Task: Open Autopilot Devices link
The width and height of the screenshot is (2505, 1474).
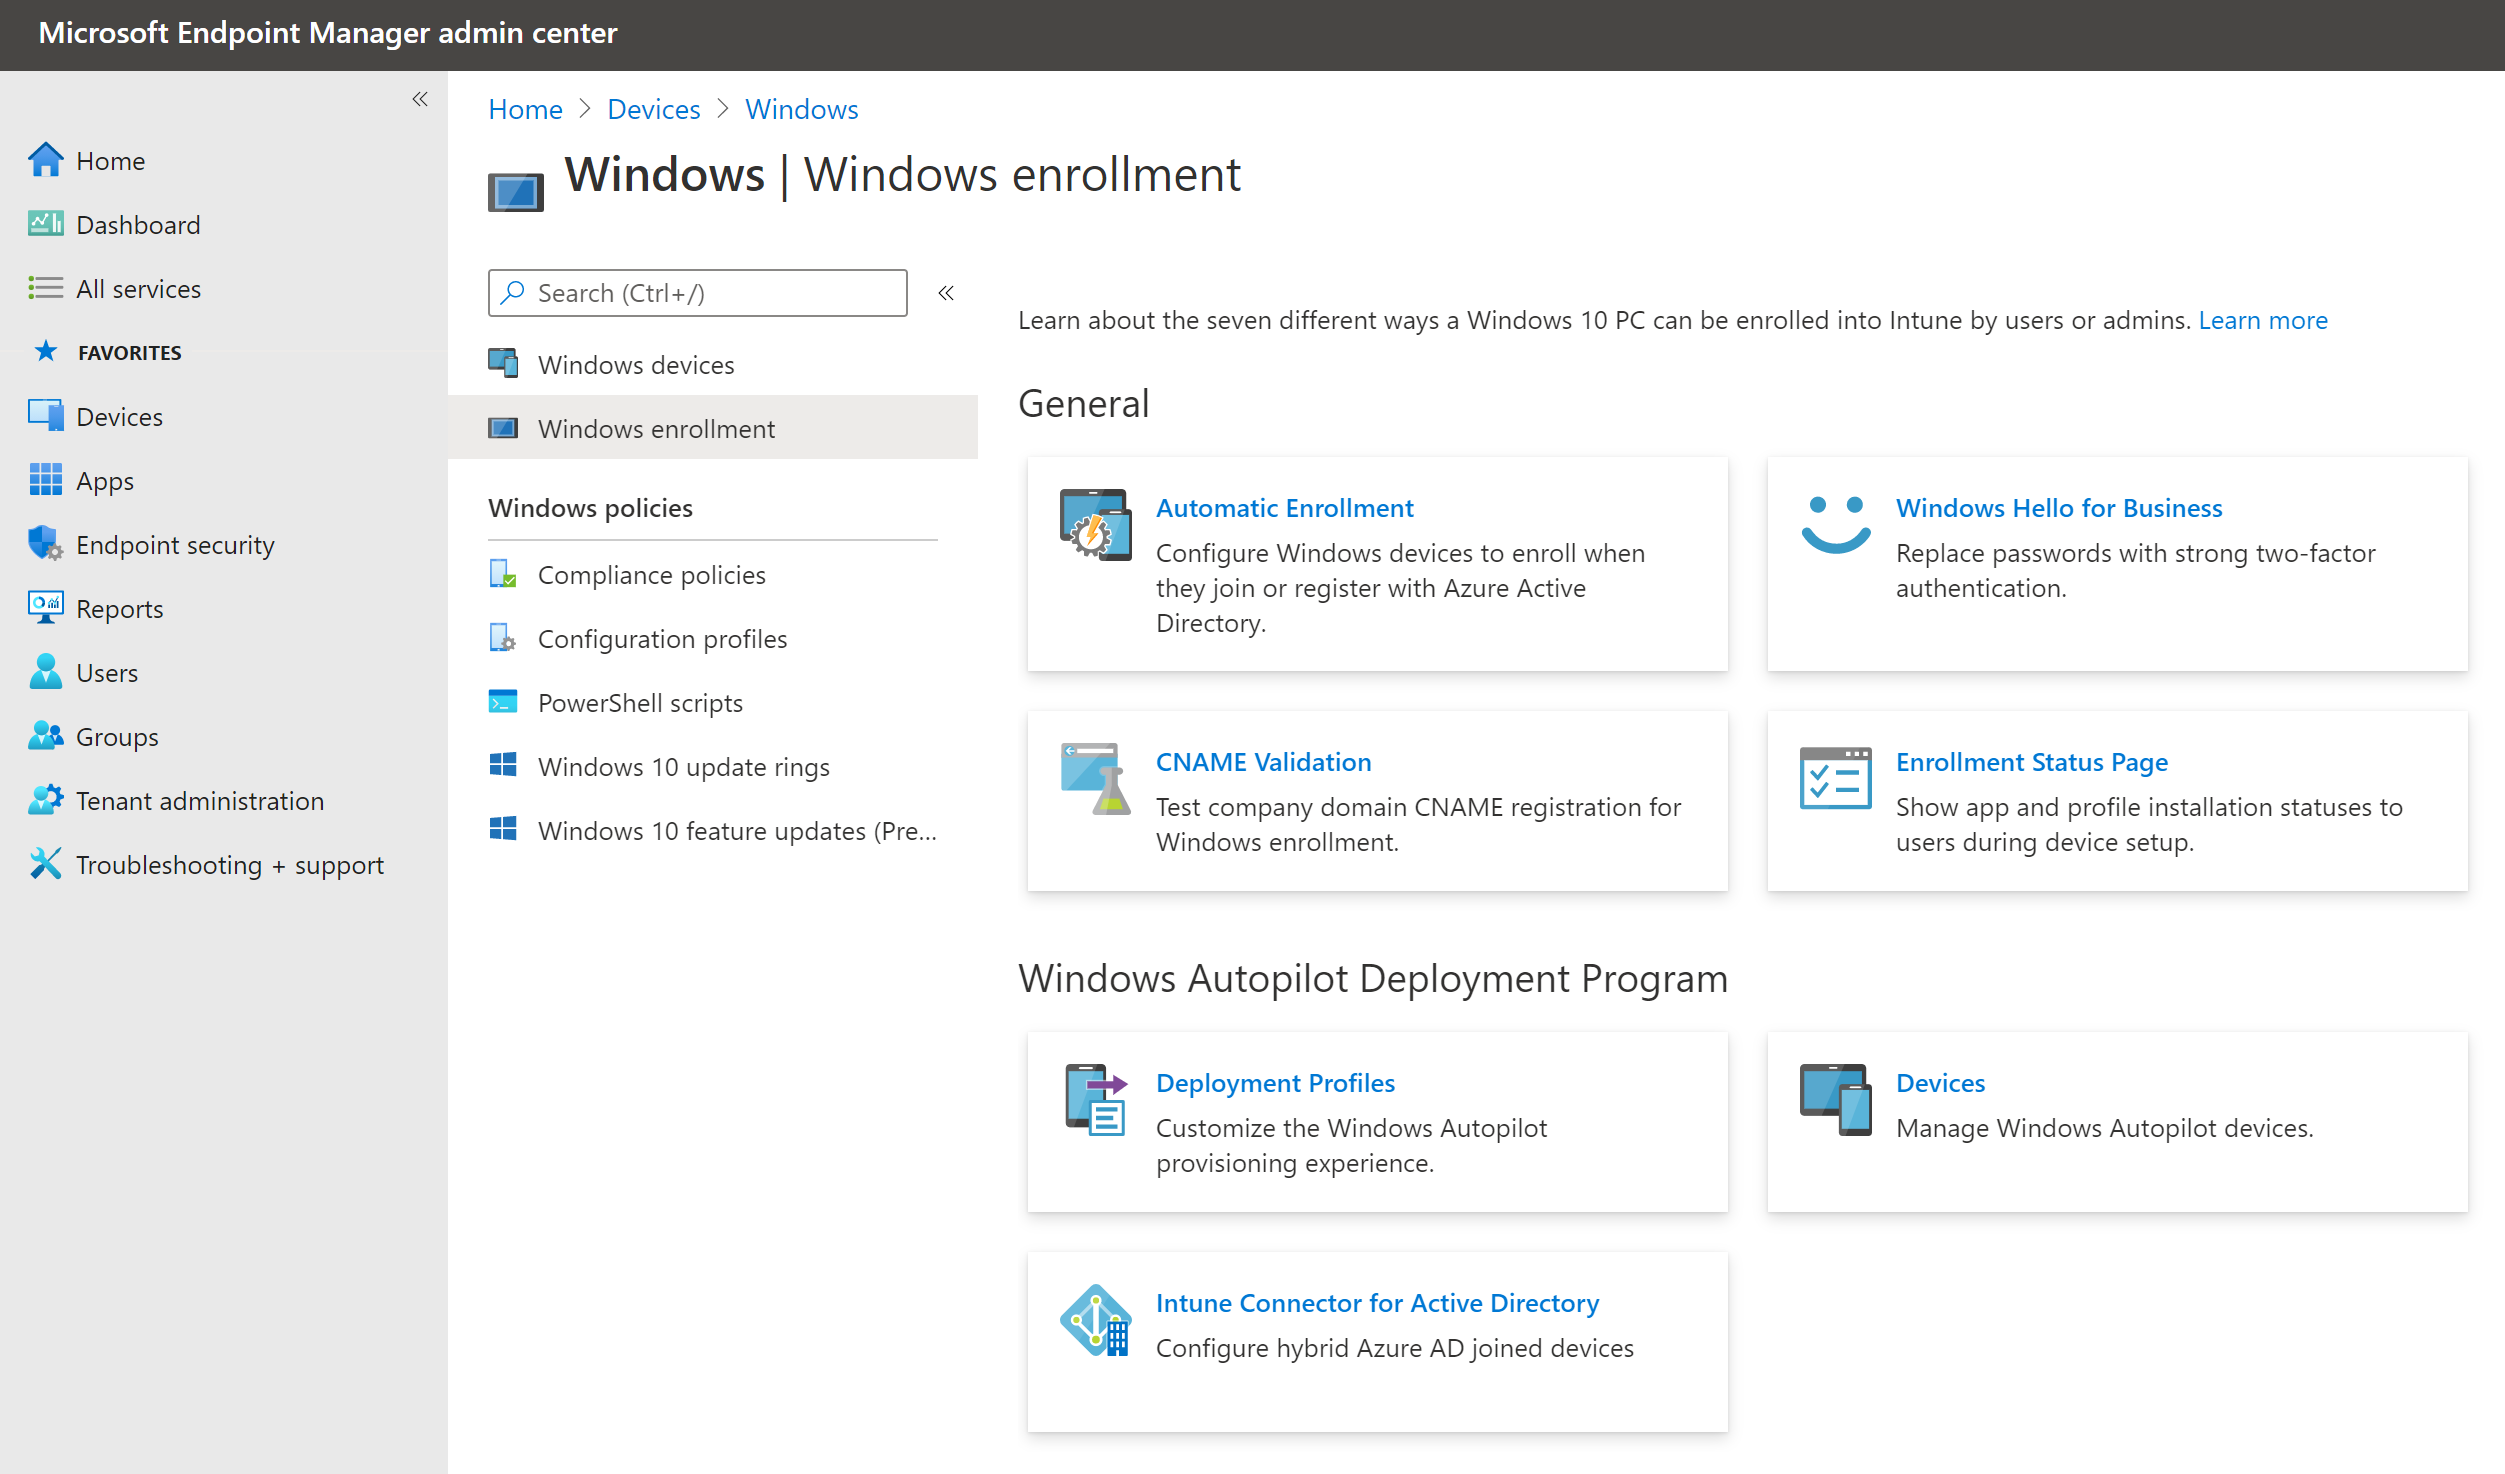Action: (1940, 1083)
